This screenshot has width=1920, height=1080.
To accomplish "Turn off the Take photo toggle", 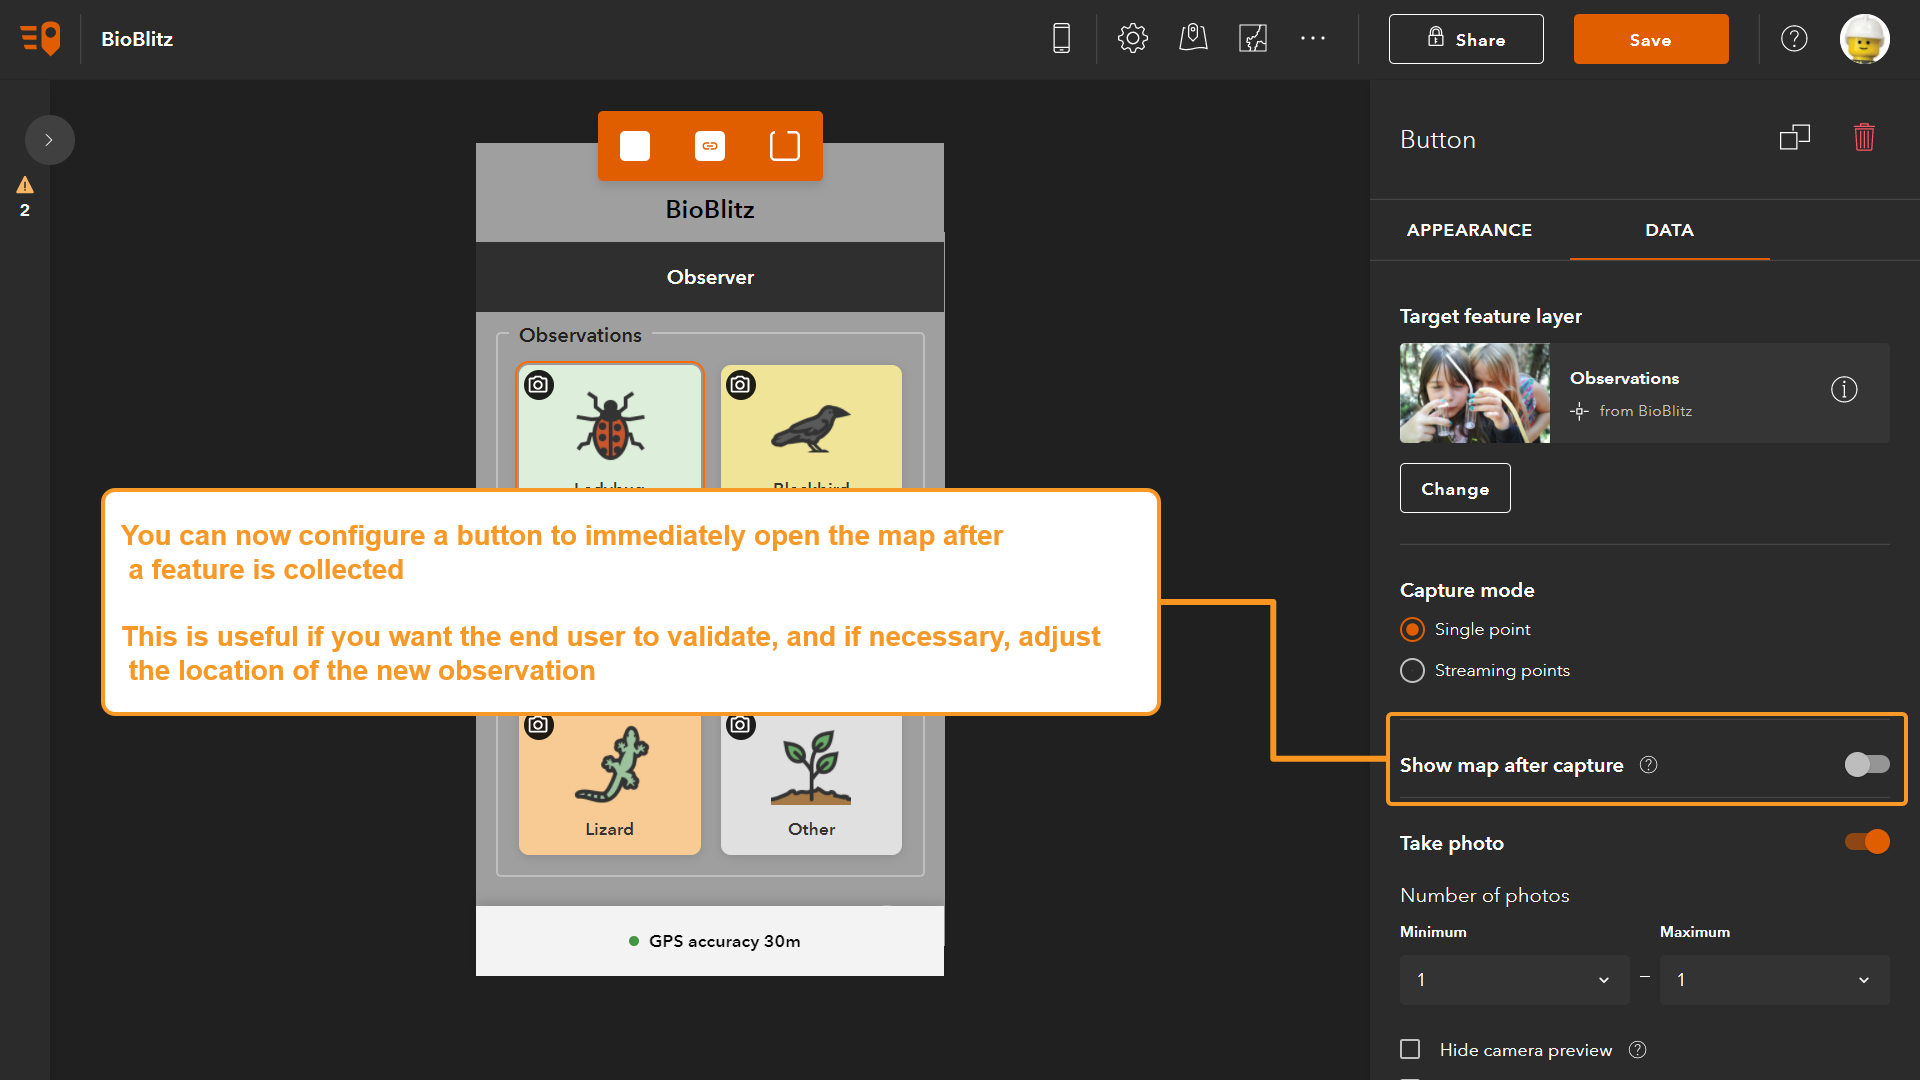I will (1866, 842).
